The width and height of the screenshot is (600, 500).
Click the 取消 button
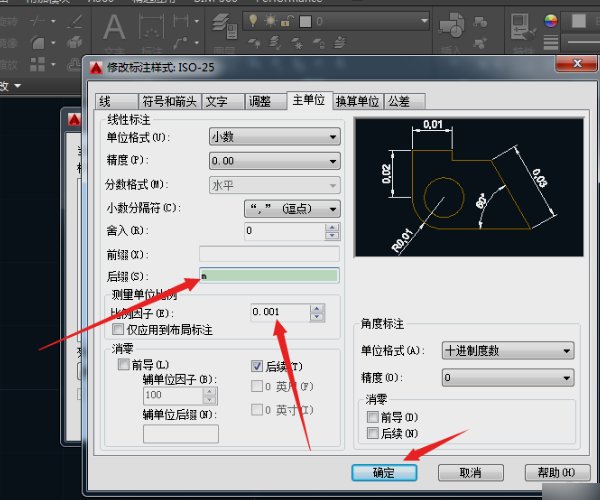tap(471, 473)
